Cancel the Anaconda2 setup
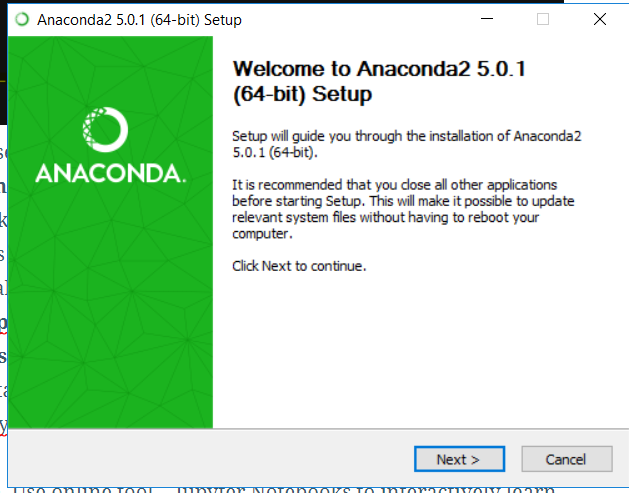 (566, 459)
